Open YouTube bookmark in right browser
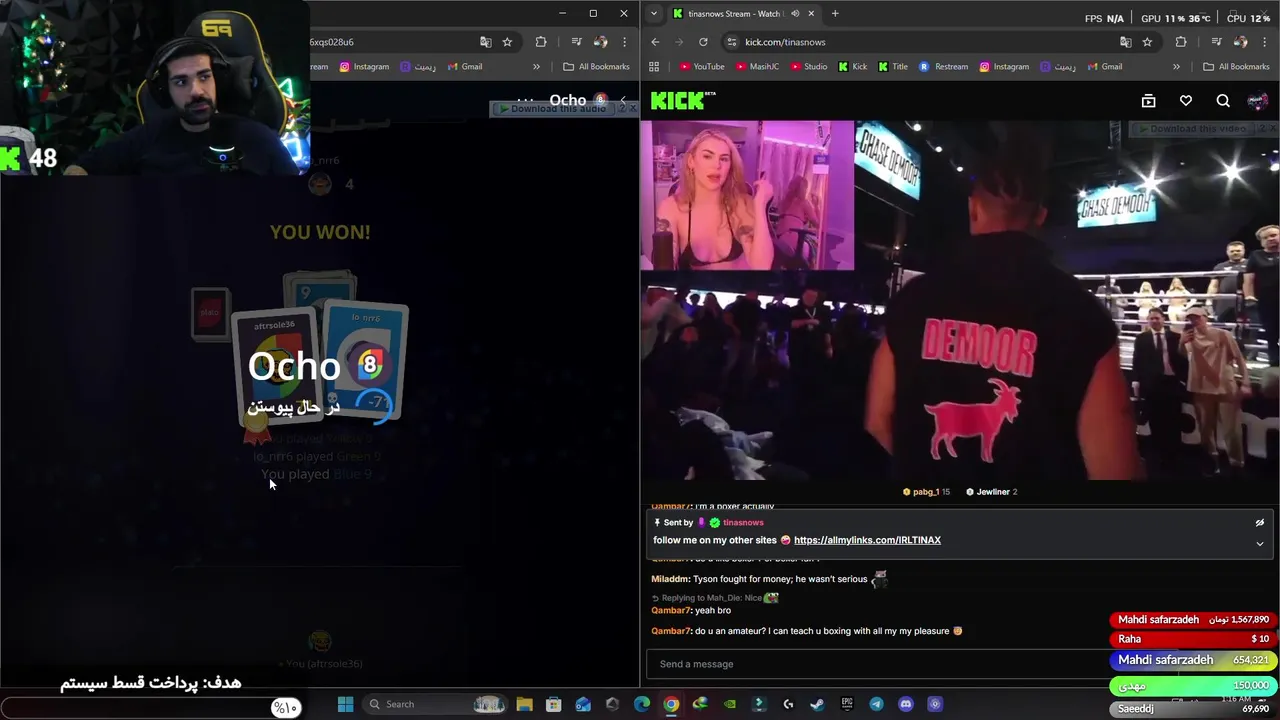This screenshot has width=1280, height=720. [701, 67]
